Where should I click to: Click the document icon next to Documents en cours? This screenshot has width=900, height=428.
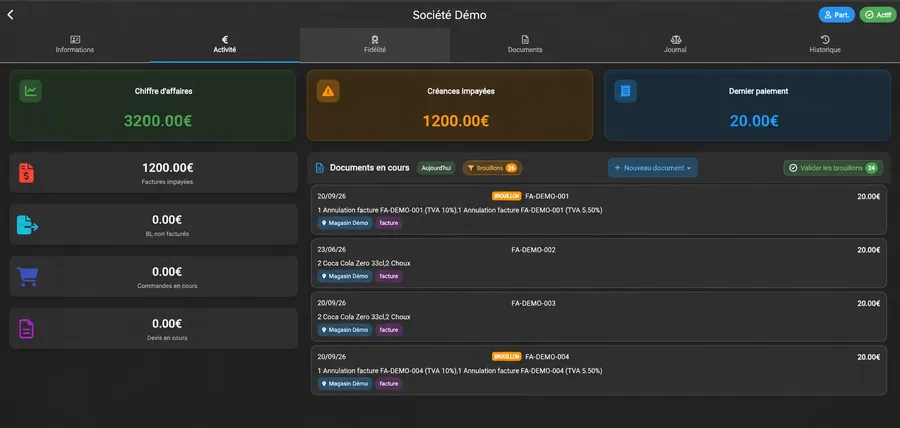pyautogui.click(x=320, y=168)
